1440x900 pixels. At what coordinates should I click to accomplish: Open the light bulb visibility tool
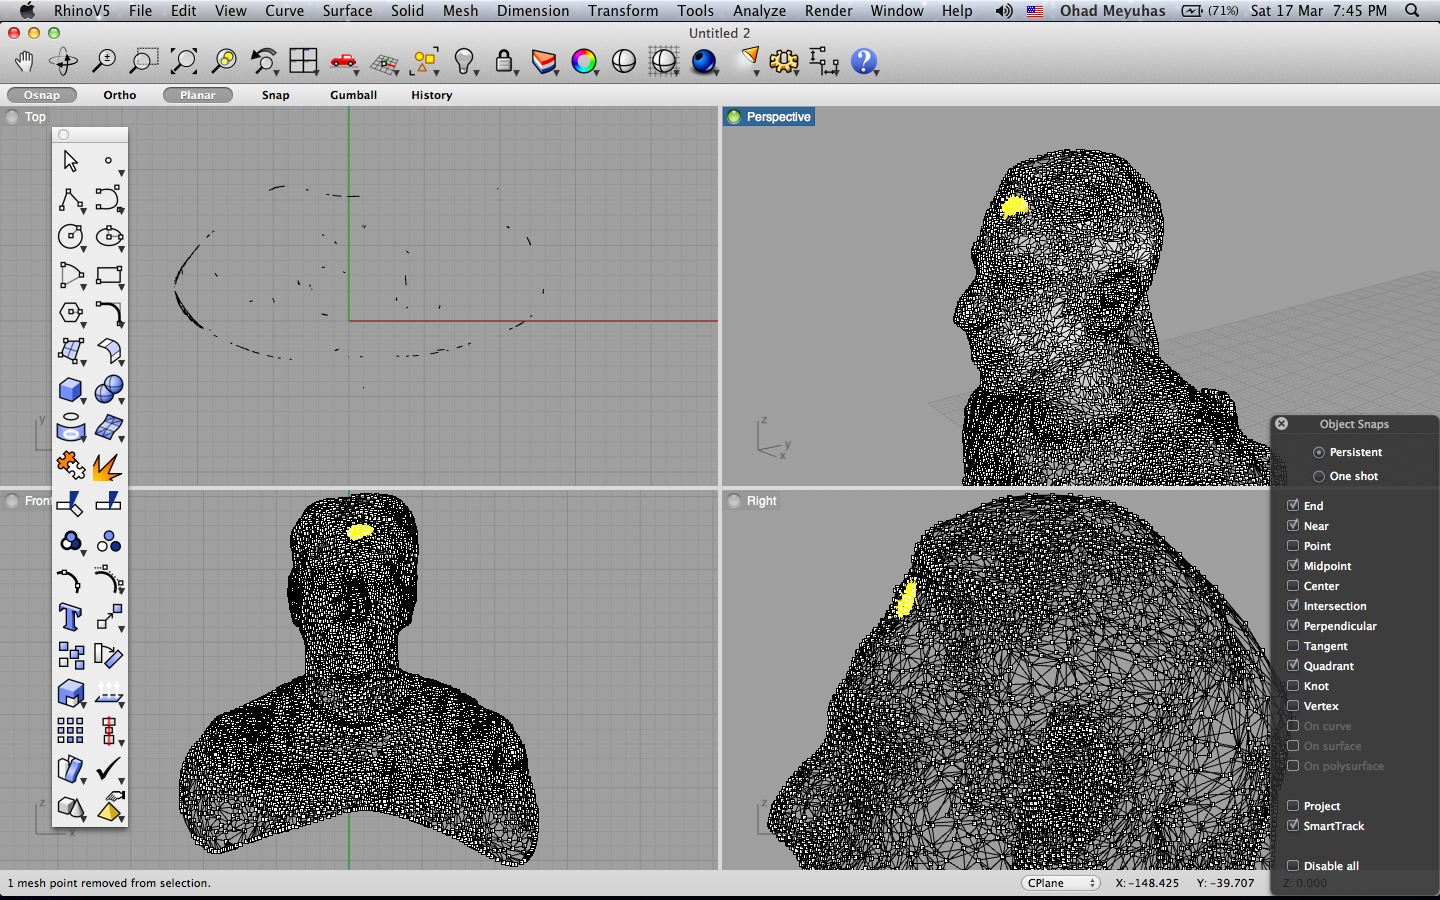[463, 62]
